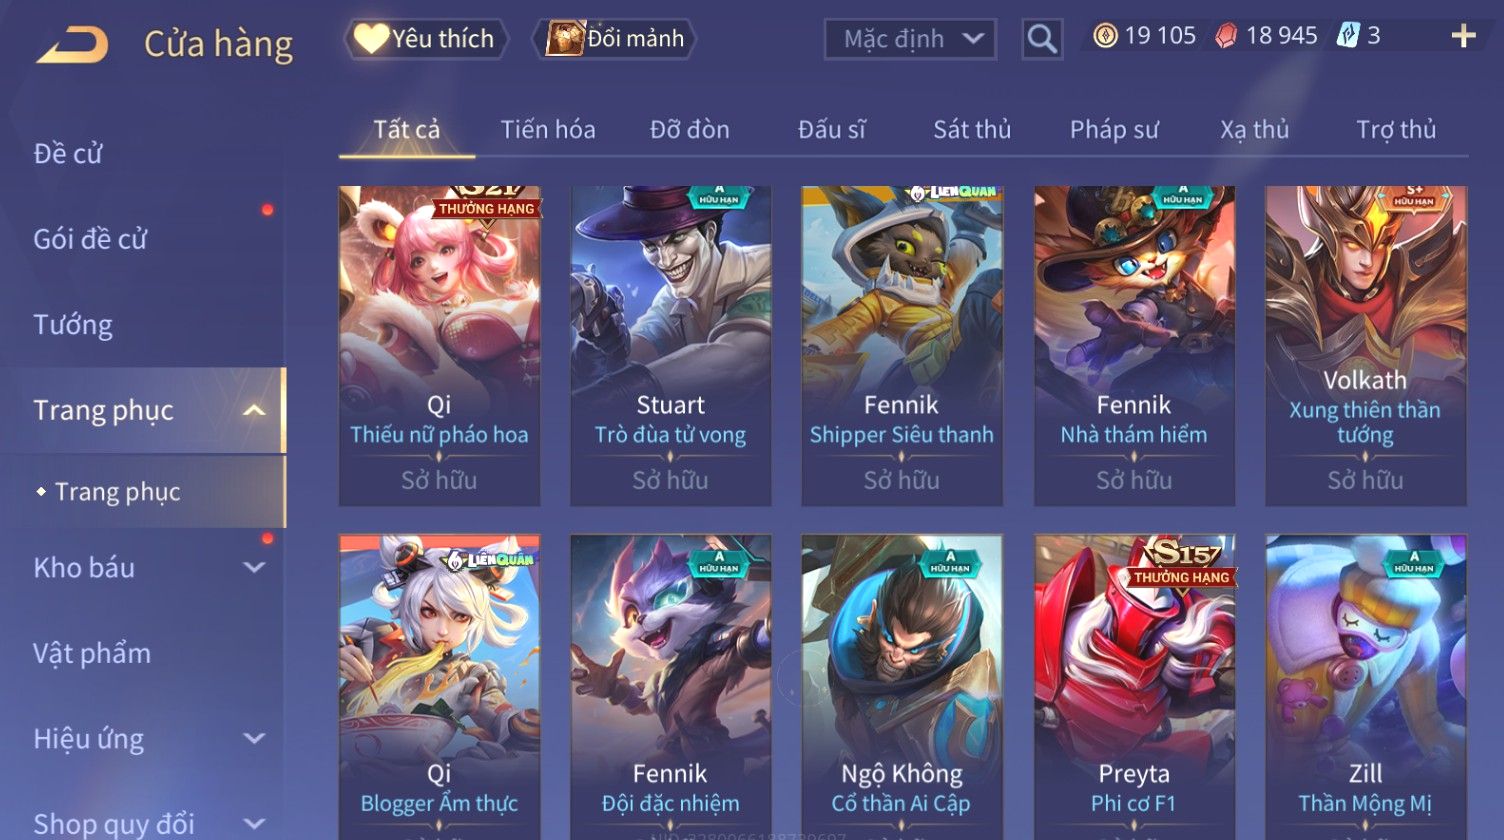This screenshot has width=1504, height=840.
Task: Open the Tướng sidebar menu
Action: (73, 325)
